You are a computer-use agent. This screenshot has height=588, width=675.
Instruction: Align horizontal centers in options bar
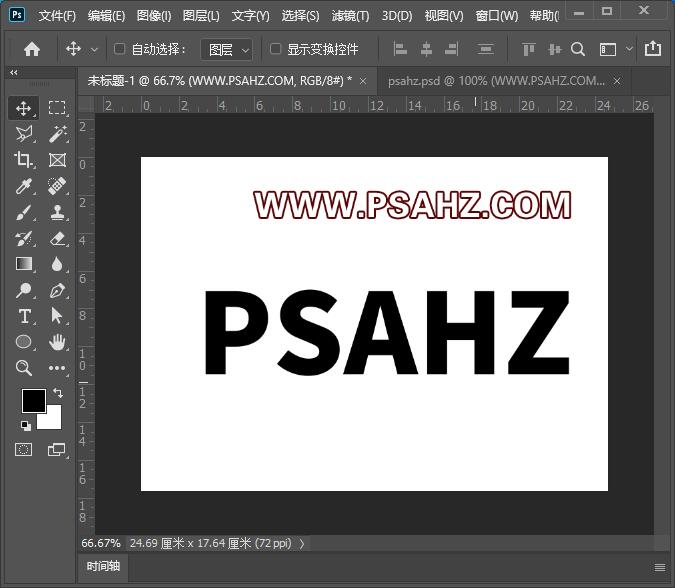[x=426, y=49]
